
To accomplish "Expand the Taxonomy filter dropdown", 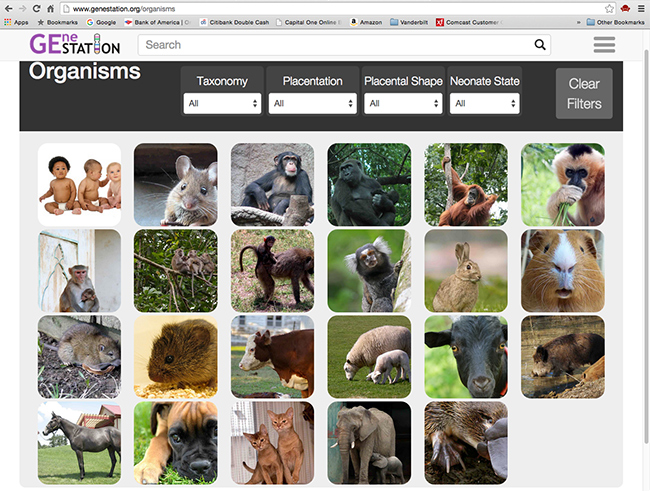I will [x=222, y=103].
